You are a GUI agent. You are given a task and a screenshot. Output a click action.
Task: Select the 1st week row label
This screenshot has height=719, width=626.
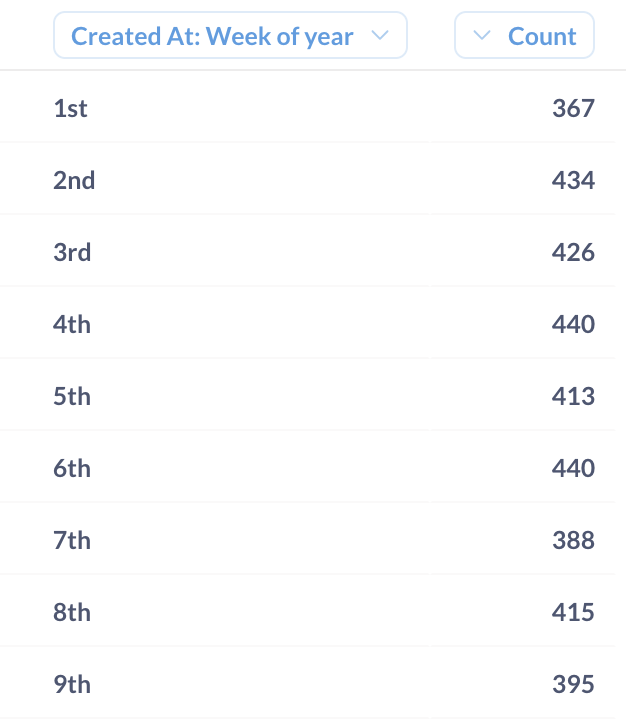coord(70,108)
